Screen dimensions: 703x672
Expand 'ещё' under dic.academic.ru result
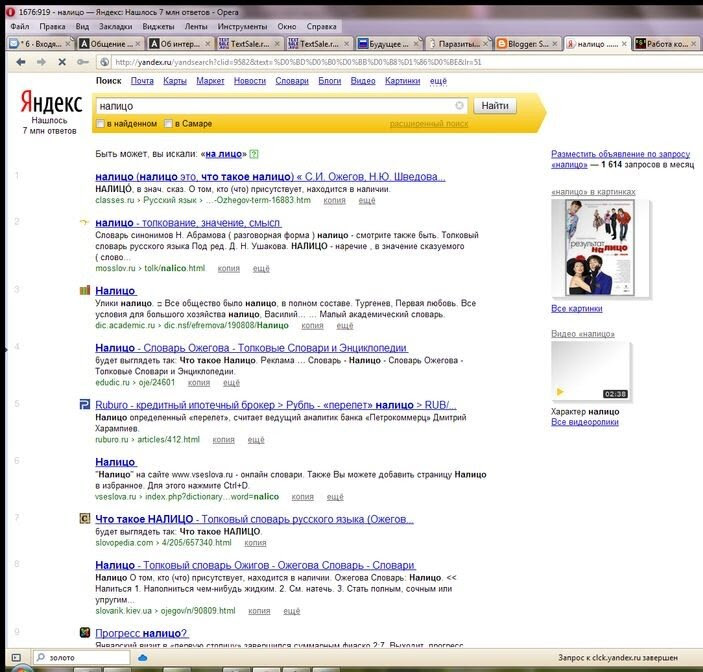coord(345,325)
